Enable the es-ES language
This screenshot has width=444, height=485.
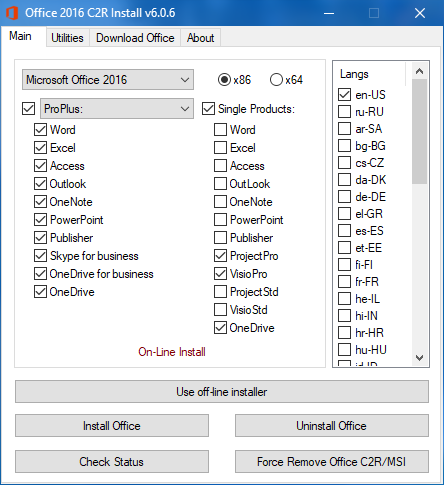pos(344,231)
